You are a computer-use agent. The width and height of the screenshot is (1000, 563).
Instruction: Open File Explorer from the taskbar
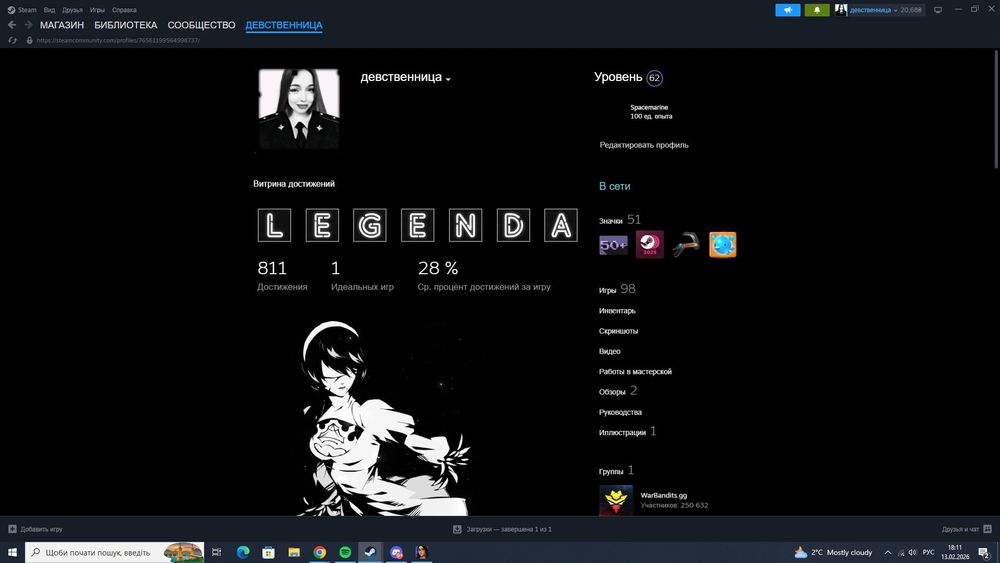point(294,552)
